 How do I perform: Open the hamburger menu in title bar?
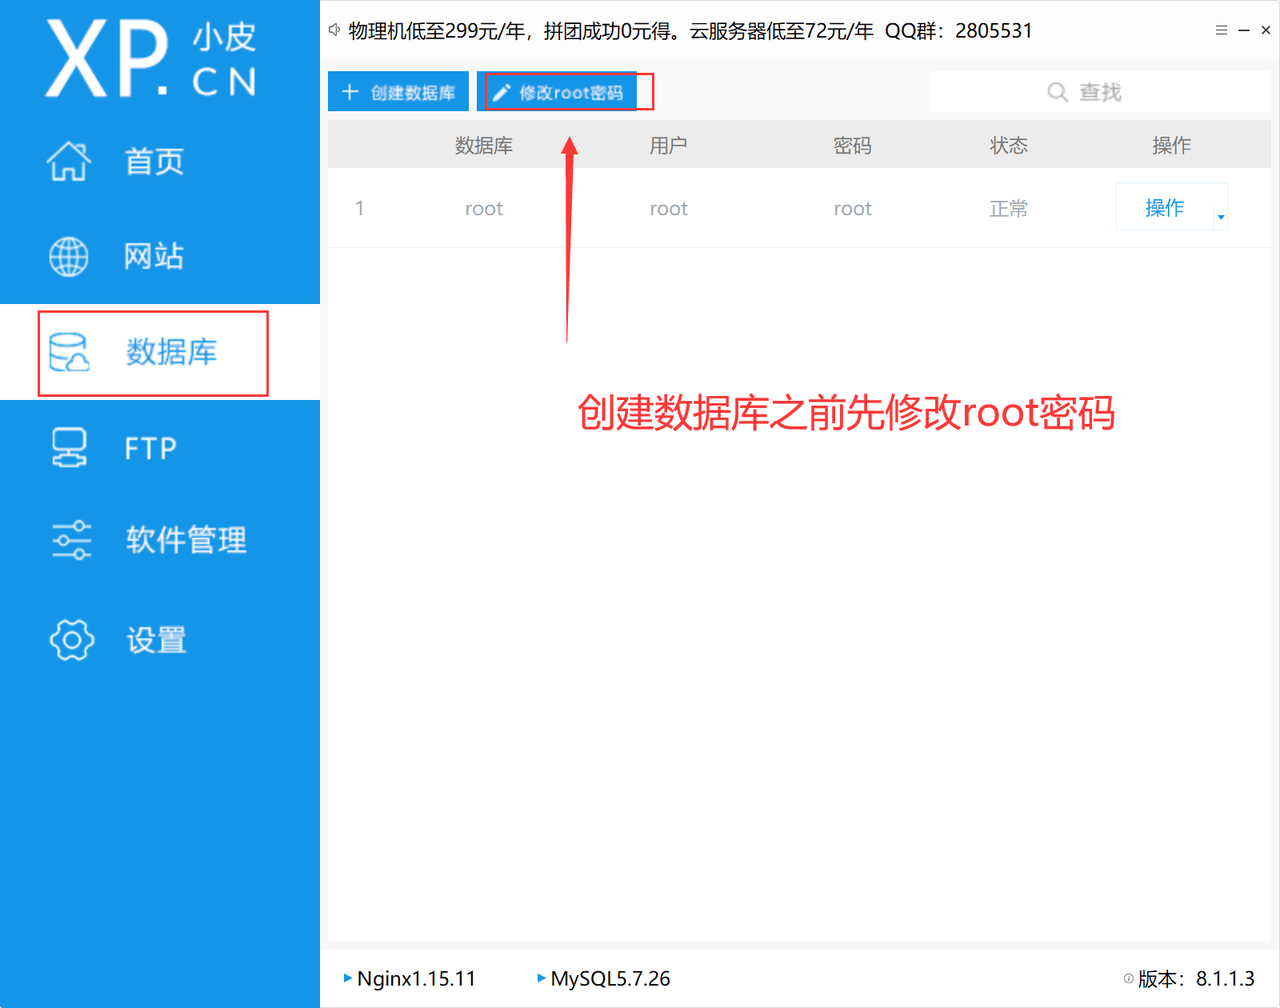click(1221, 30)
